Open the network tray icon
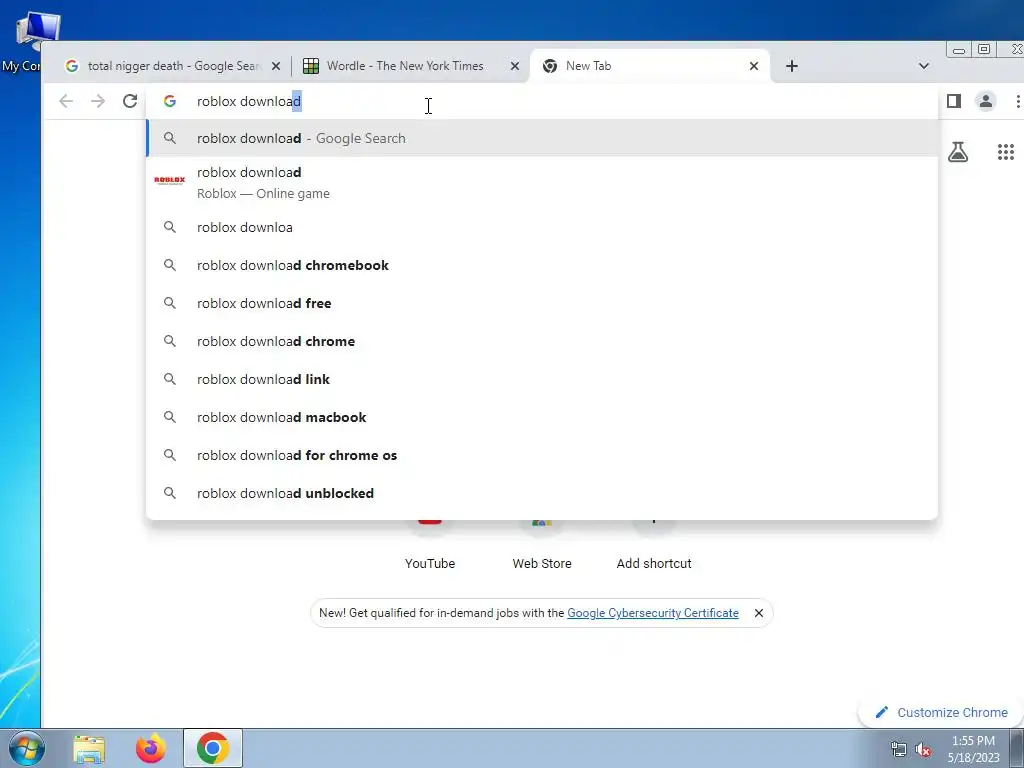 (899, 750)
